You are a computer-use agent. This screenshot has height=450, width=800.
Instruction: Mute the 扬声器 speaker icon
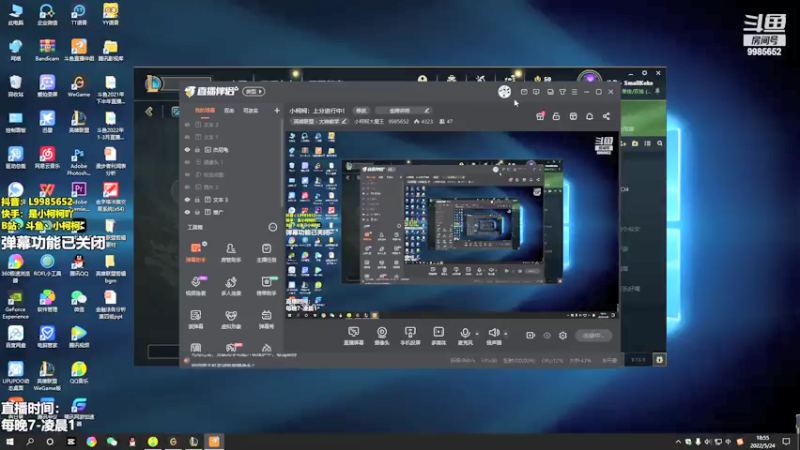click(x=493, y=334)
